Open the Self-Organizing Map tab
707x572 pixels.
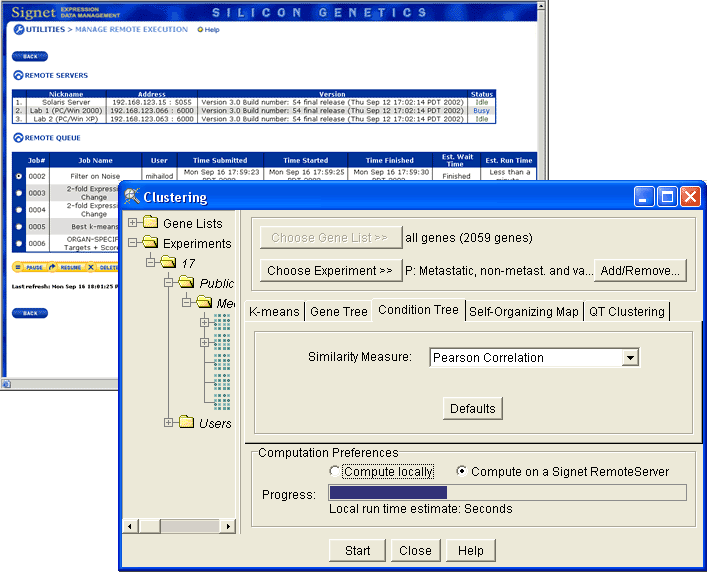[523, 311]
